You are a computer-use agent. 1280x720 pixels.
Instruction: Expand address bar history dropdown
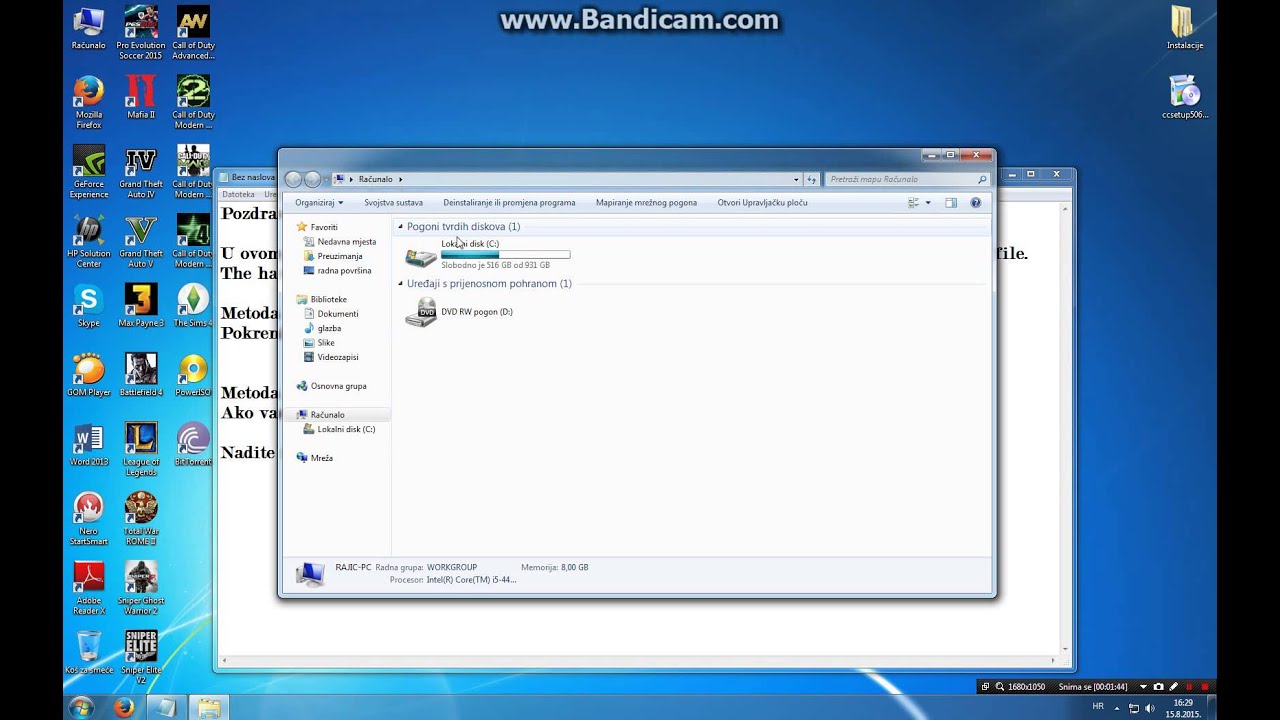point(796,179)
